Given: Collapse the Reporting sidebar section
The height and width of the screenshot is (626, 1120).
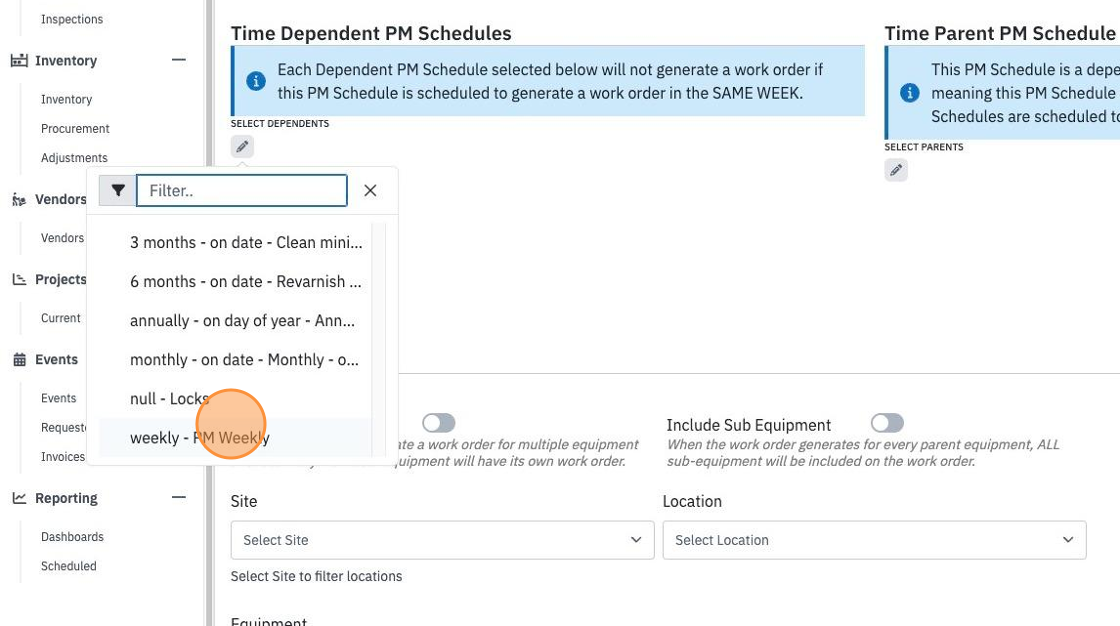Looking at the screenshot, I should [179, 497].
